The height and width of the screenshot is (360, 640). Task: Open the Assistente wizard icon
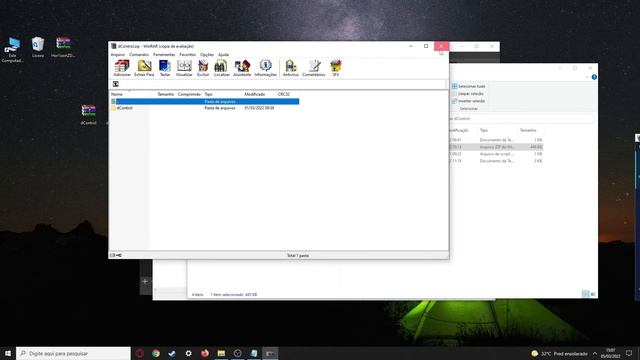[x=242, y=68]
